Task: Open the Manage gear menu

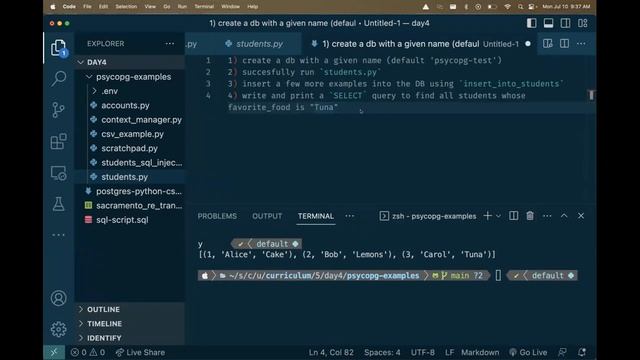Action: click(58, 329)
